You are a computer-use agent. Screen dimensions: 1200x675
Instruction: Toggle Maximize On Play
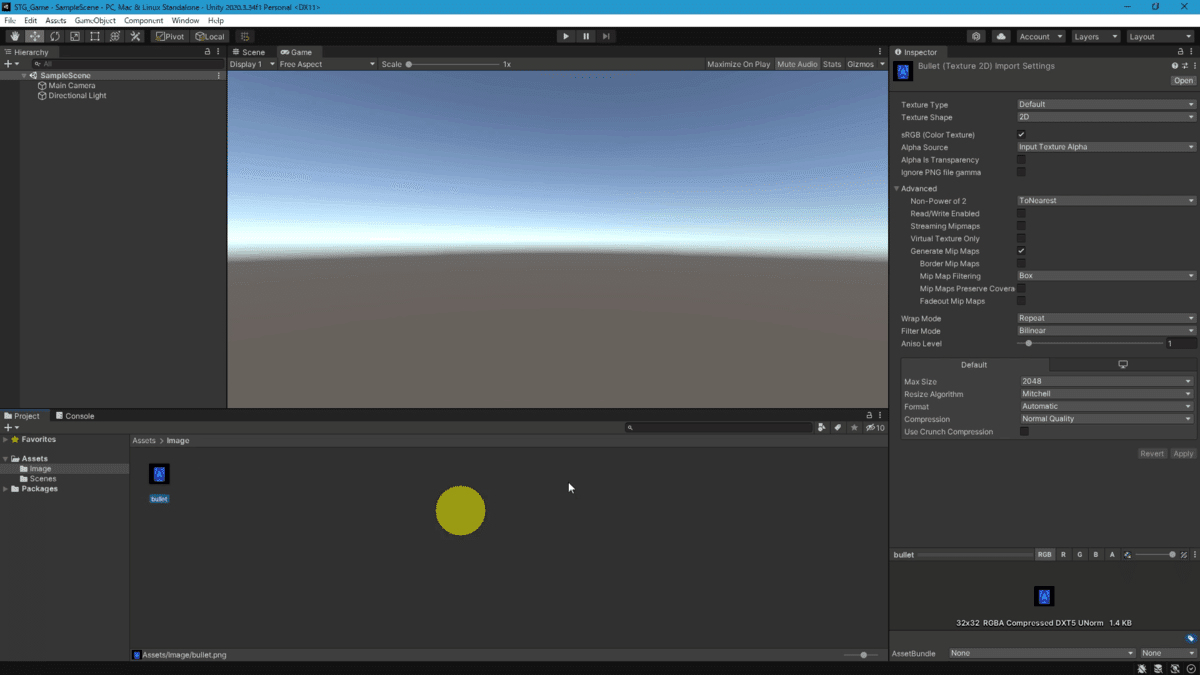coord(738,64)
